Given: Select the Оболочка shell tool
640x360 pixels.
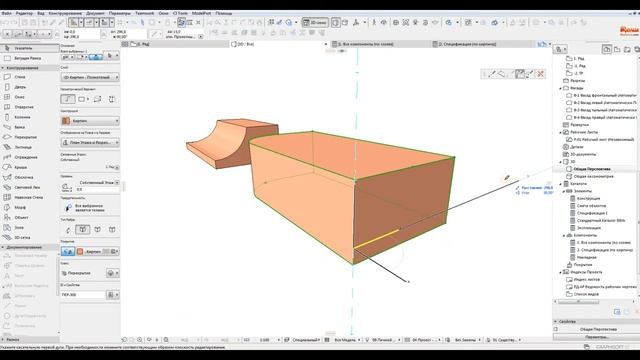Looking at the screenshot, I should click(x=29, y=178).
